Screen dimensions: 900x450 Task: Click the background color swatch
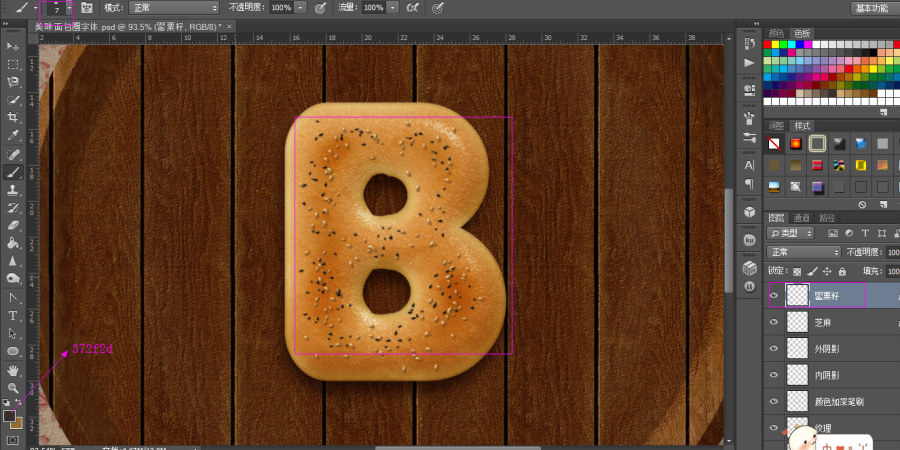click(17, 423)
